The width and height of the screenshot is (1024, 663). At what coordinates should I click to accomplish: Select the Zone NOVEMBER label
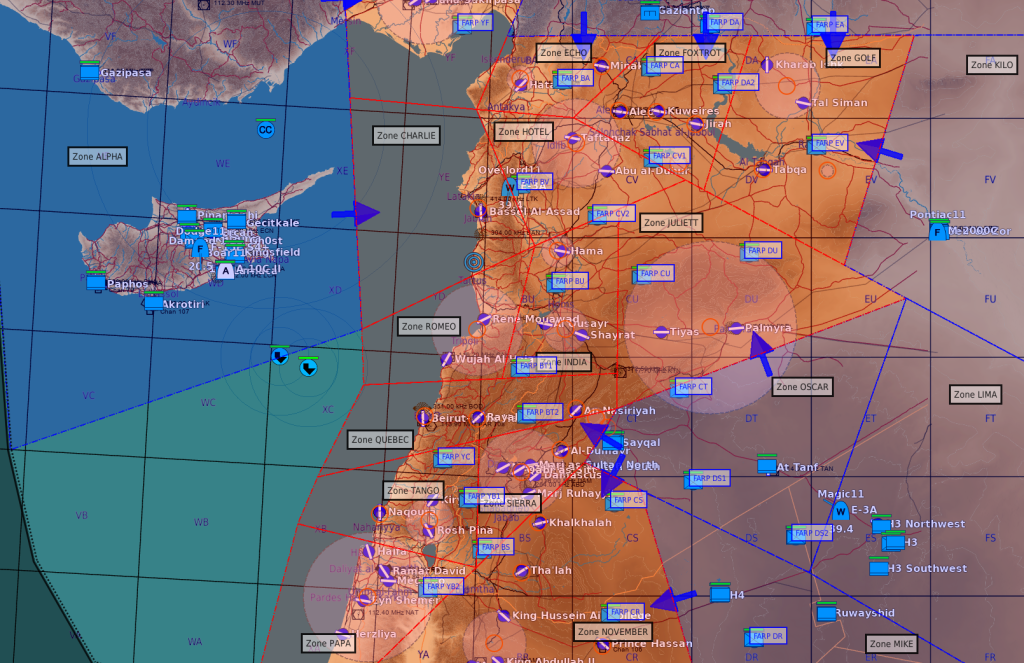click(x=613, y=631)
